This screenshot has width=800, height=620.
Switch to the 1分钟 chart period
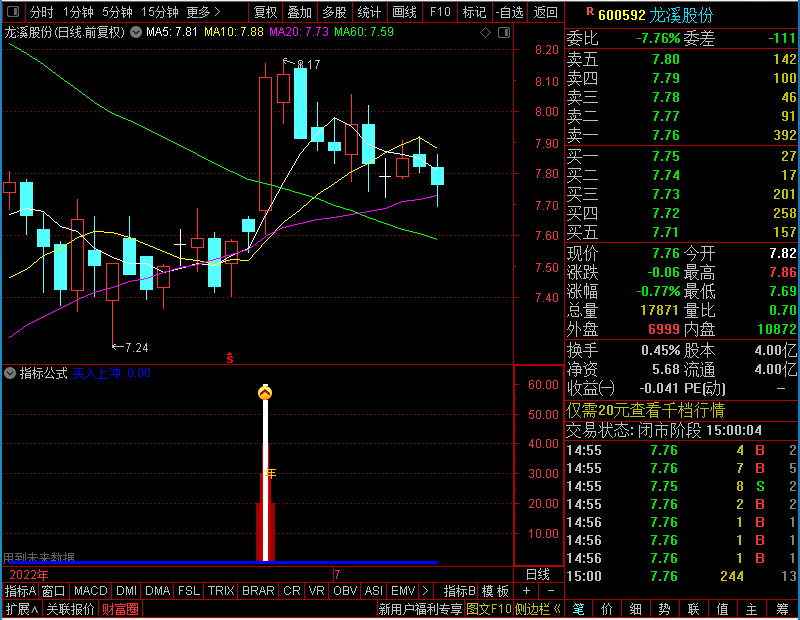[x=78, y=12]
